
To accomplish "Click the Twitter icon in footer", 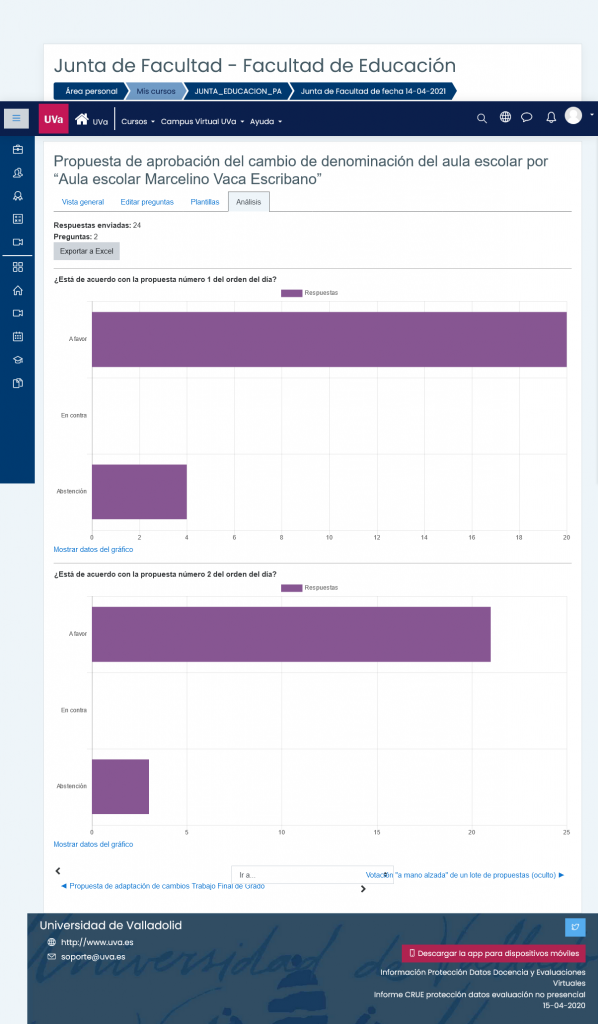I will (575, 927).
